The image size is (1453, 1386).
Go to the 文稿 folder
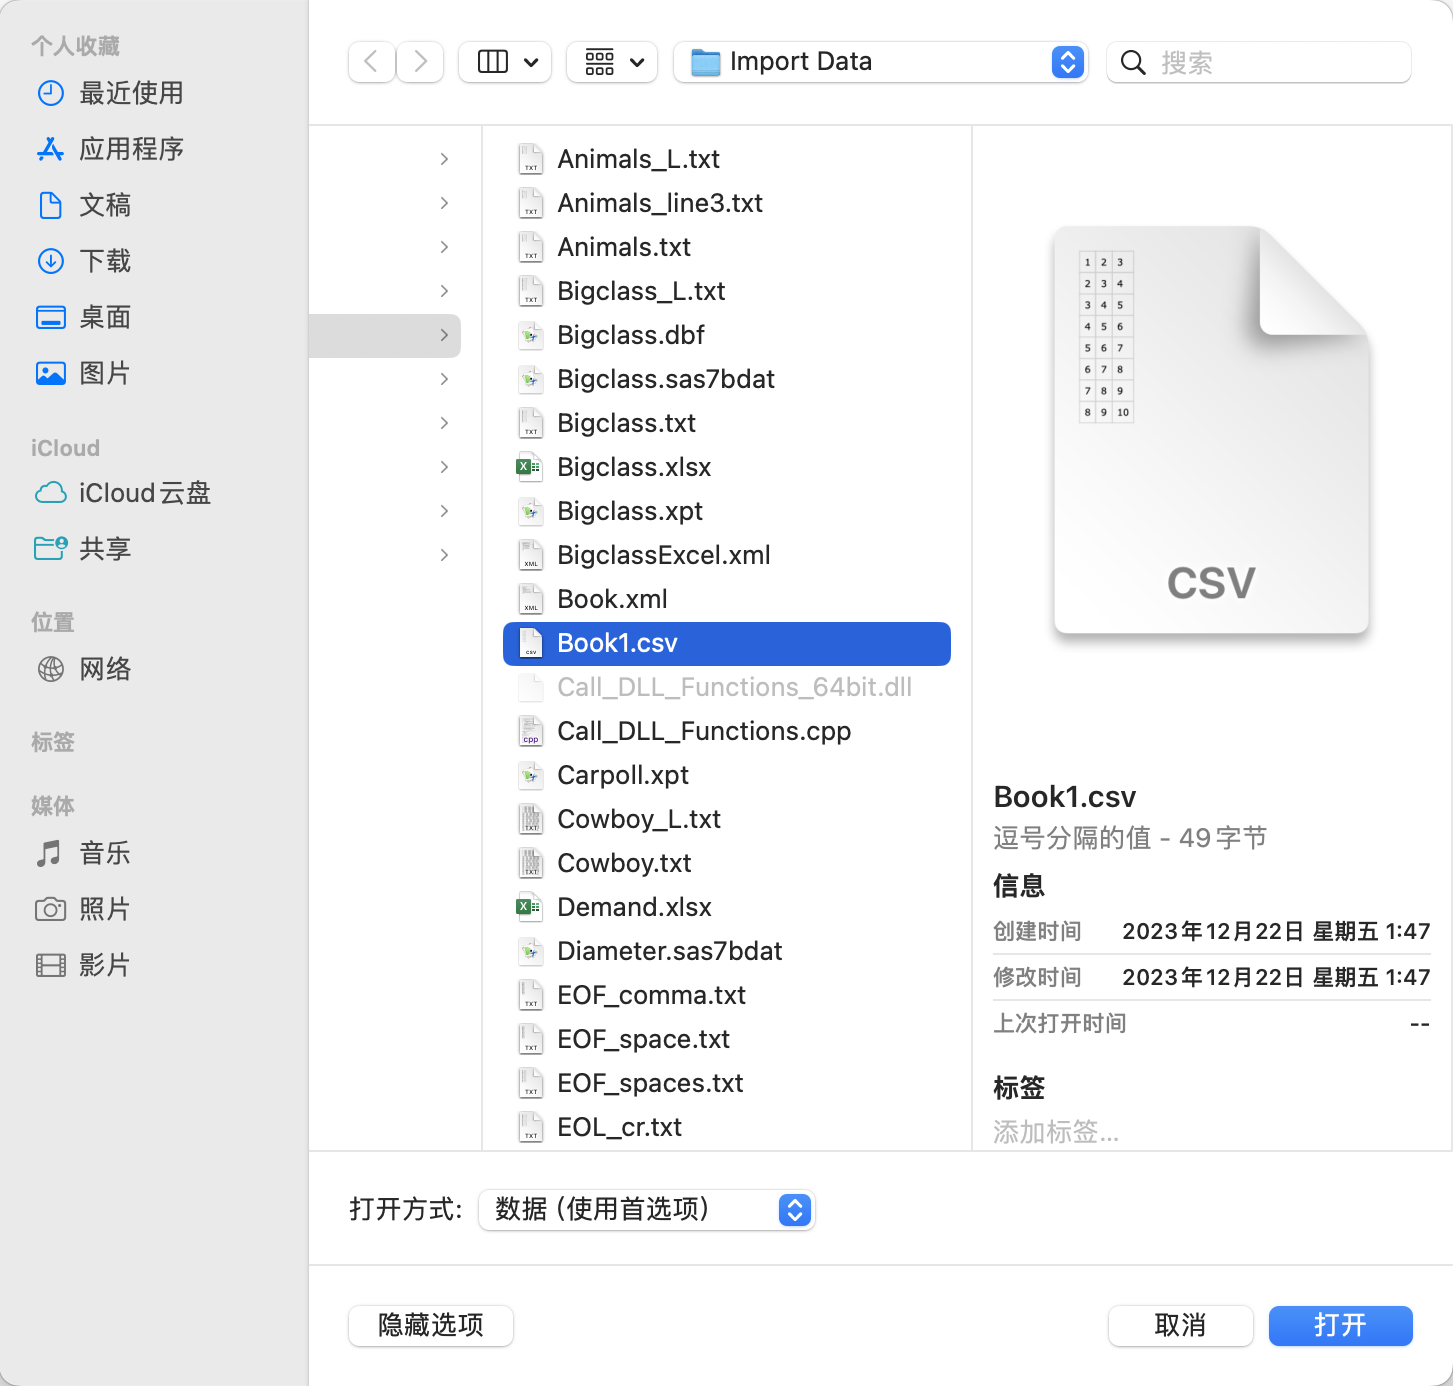pos(84,205)
